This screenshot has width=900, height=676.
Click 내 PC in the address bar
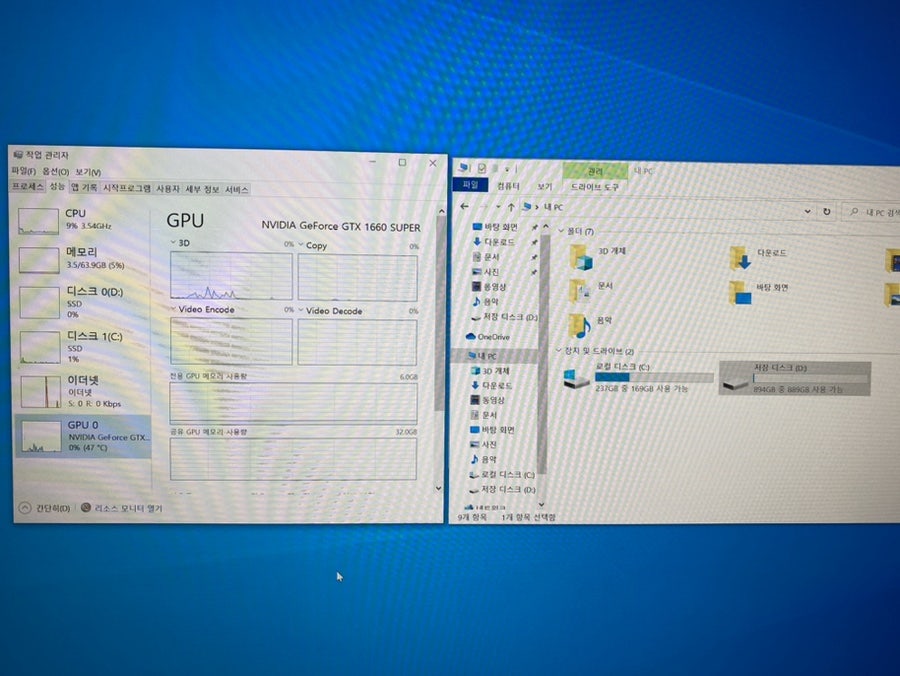click(x=553, y=207)
